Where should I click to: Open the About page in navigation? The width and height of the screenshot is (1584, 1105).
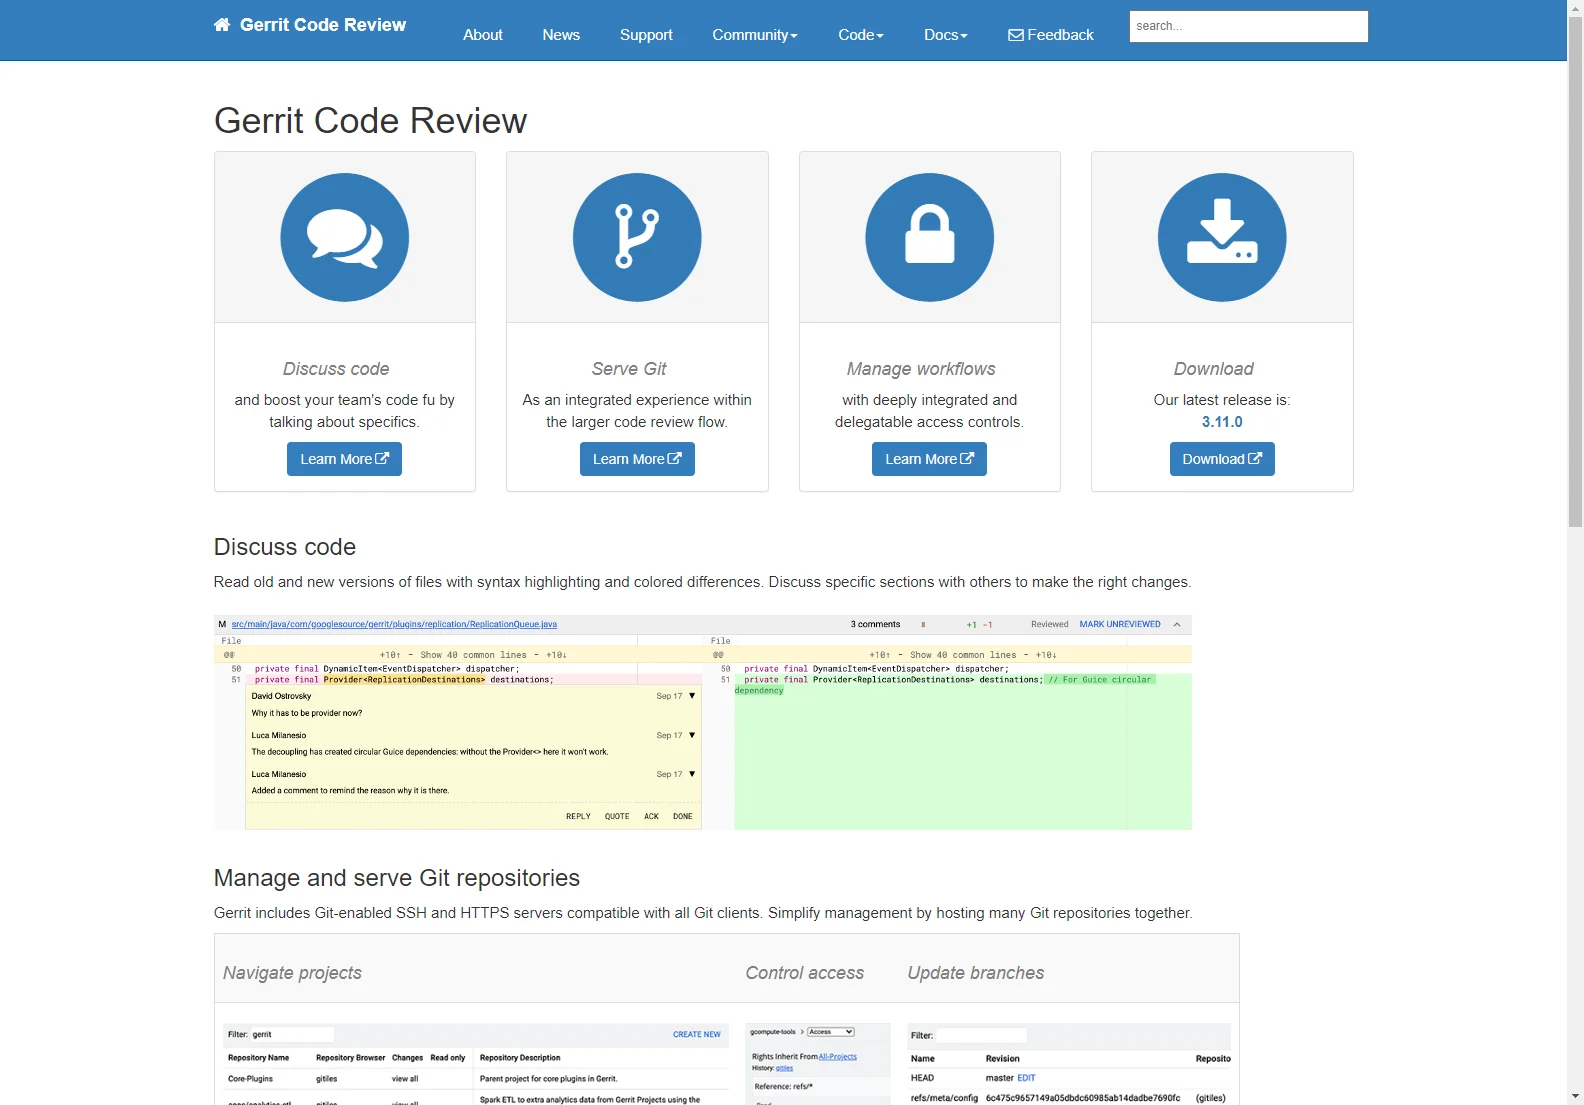point(483,35)
